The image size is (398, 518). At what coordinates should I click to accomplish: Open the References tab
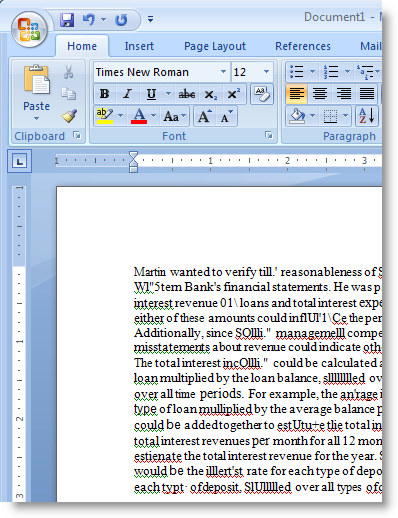pos(303,46)
